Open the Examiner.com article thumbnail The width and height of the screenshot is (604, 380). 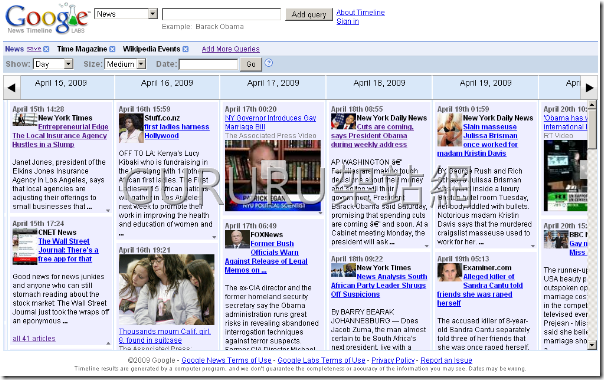pos(450,272)
